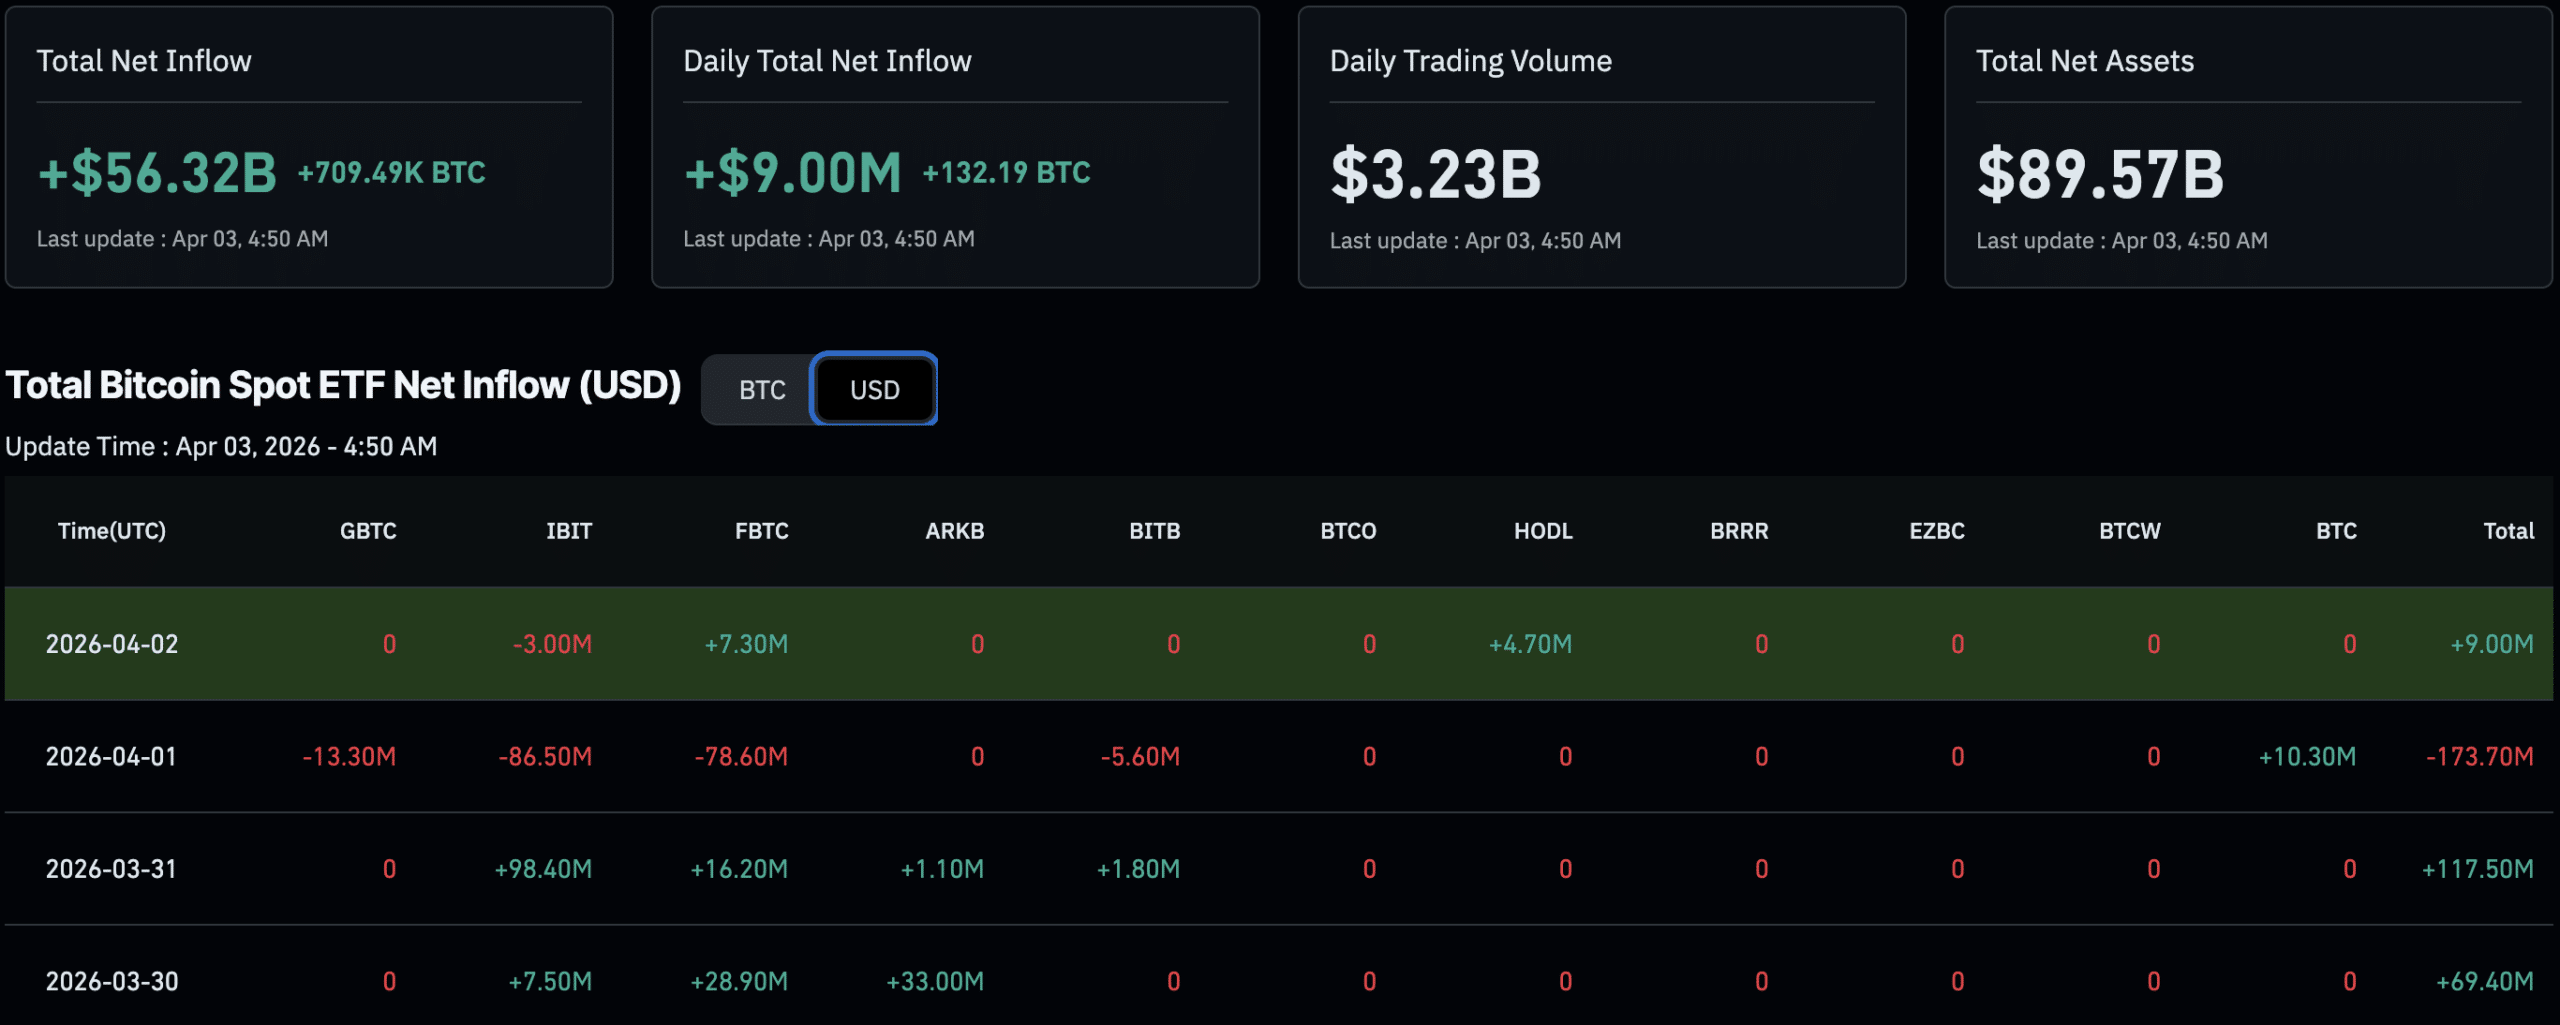The width and height of the screenshot is (2560, 1025).
Task: Click the FBTC column header
Action: 762,531
